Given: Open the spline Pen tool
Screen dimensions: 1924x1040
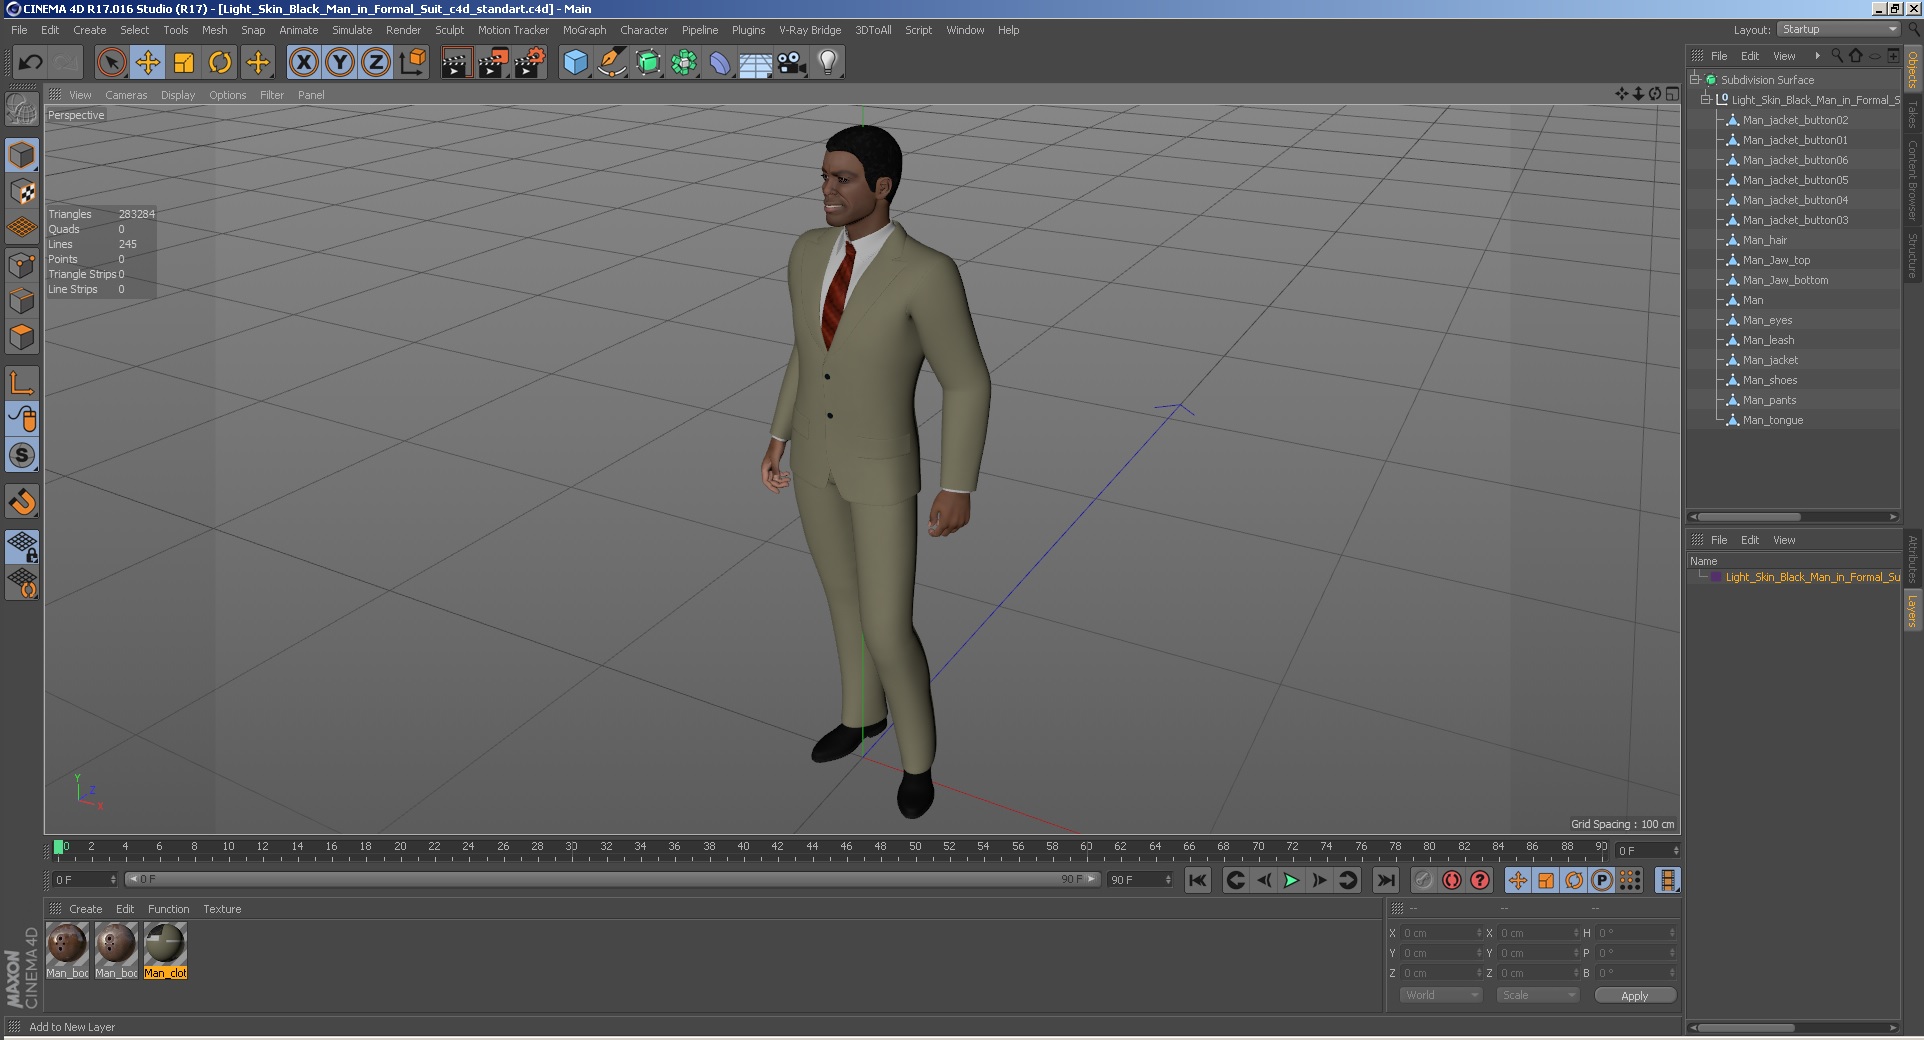Looking at the screenshot, I should (x=611, y=63).
